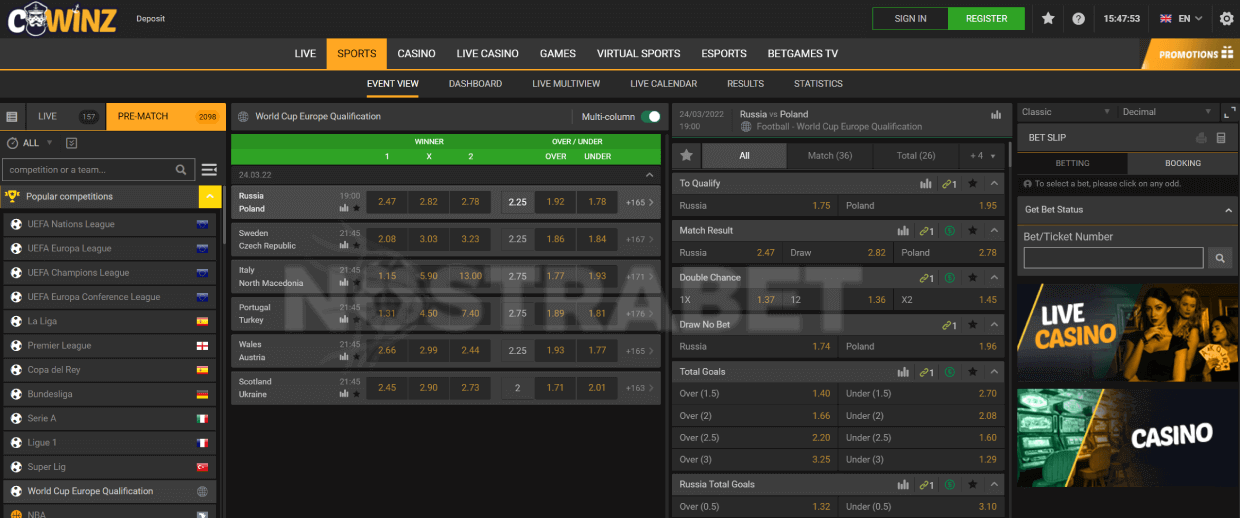The image size is (1240, 518).
Task: Click the Bet Slip printer icon
Action: pyautogui.click(x=1201, y=138)
